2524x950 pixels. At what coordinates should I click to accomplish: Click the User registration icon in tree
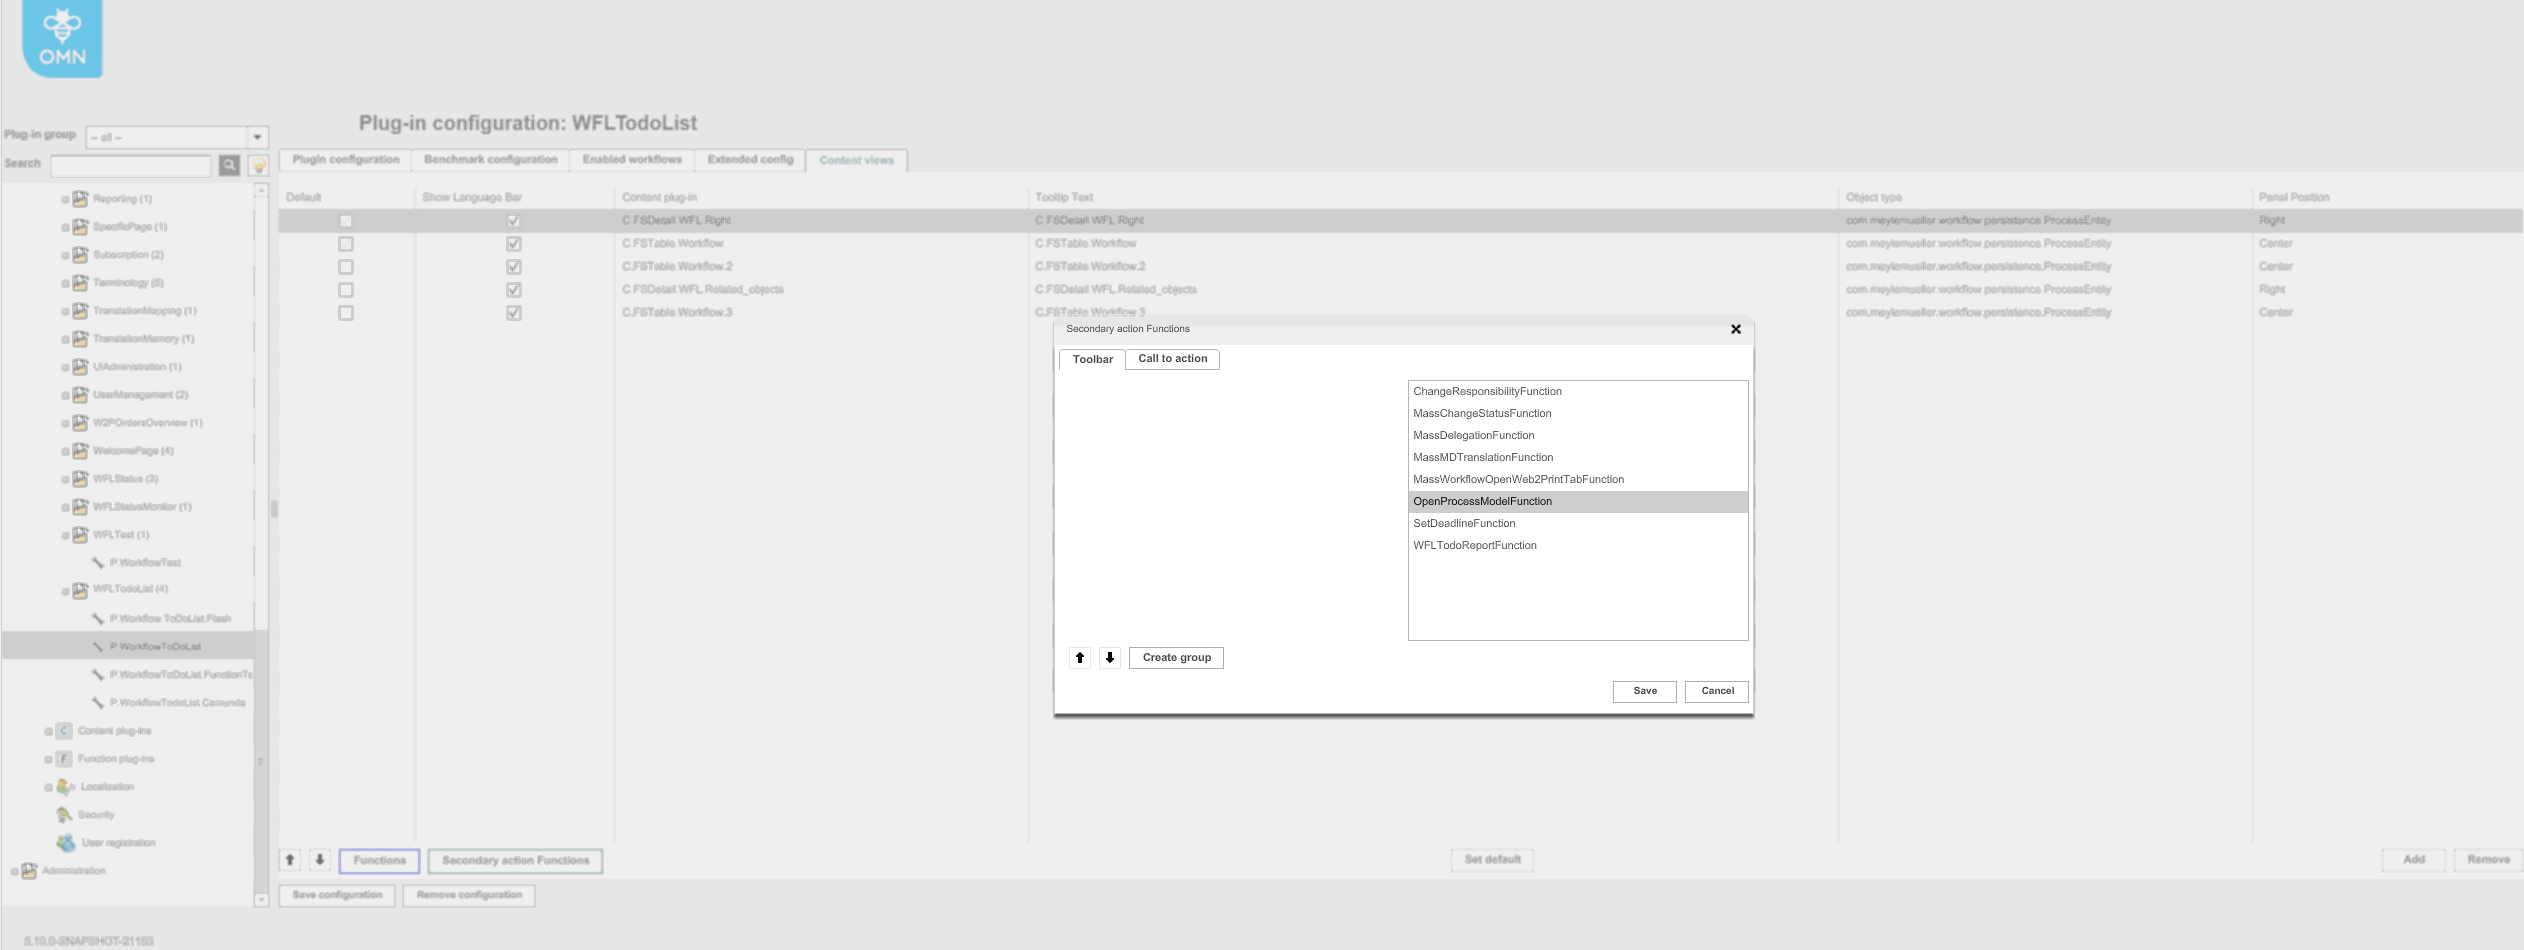coord(66,843)
